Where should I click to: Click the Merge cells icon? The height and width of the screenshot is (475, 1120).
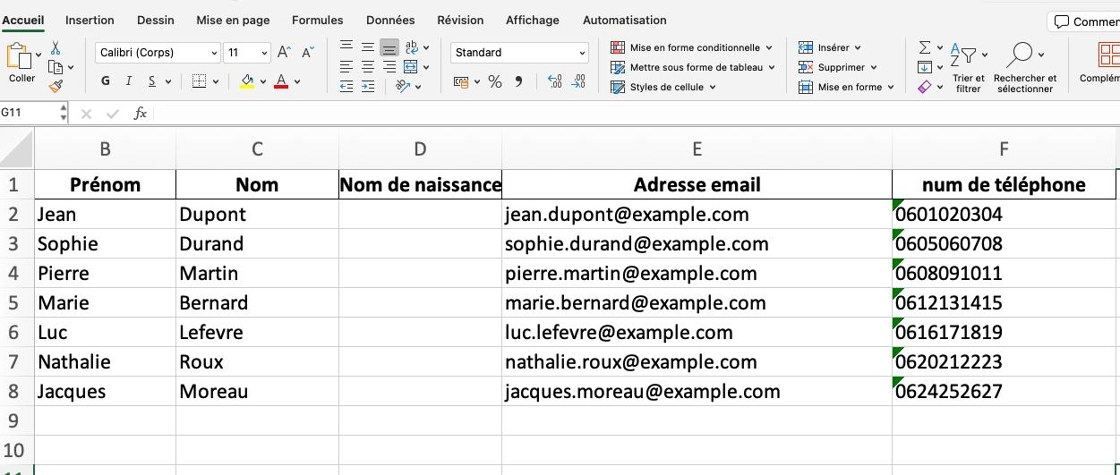point(410,67)
